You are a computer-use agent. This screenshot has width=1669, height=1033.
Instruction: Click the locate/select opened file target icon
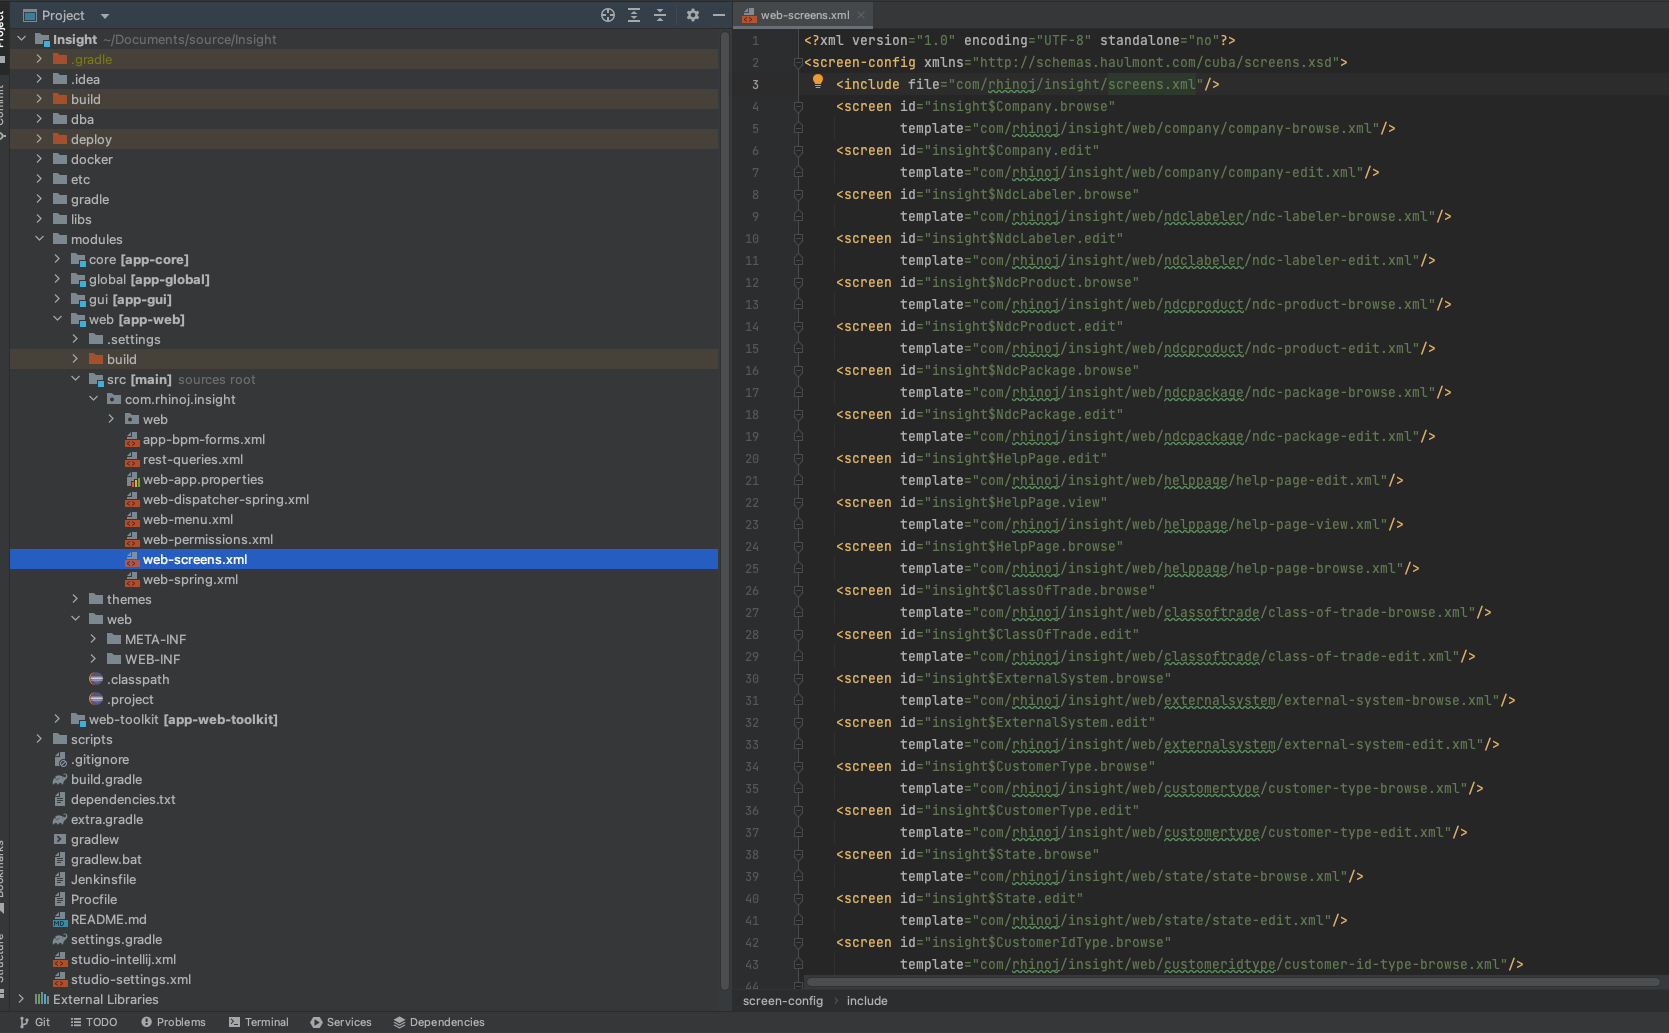pos(607,15)
